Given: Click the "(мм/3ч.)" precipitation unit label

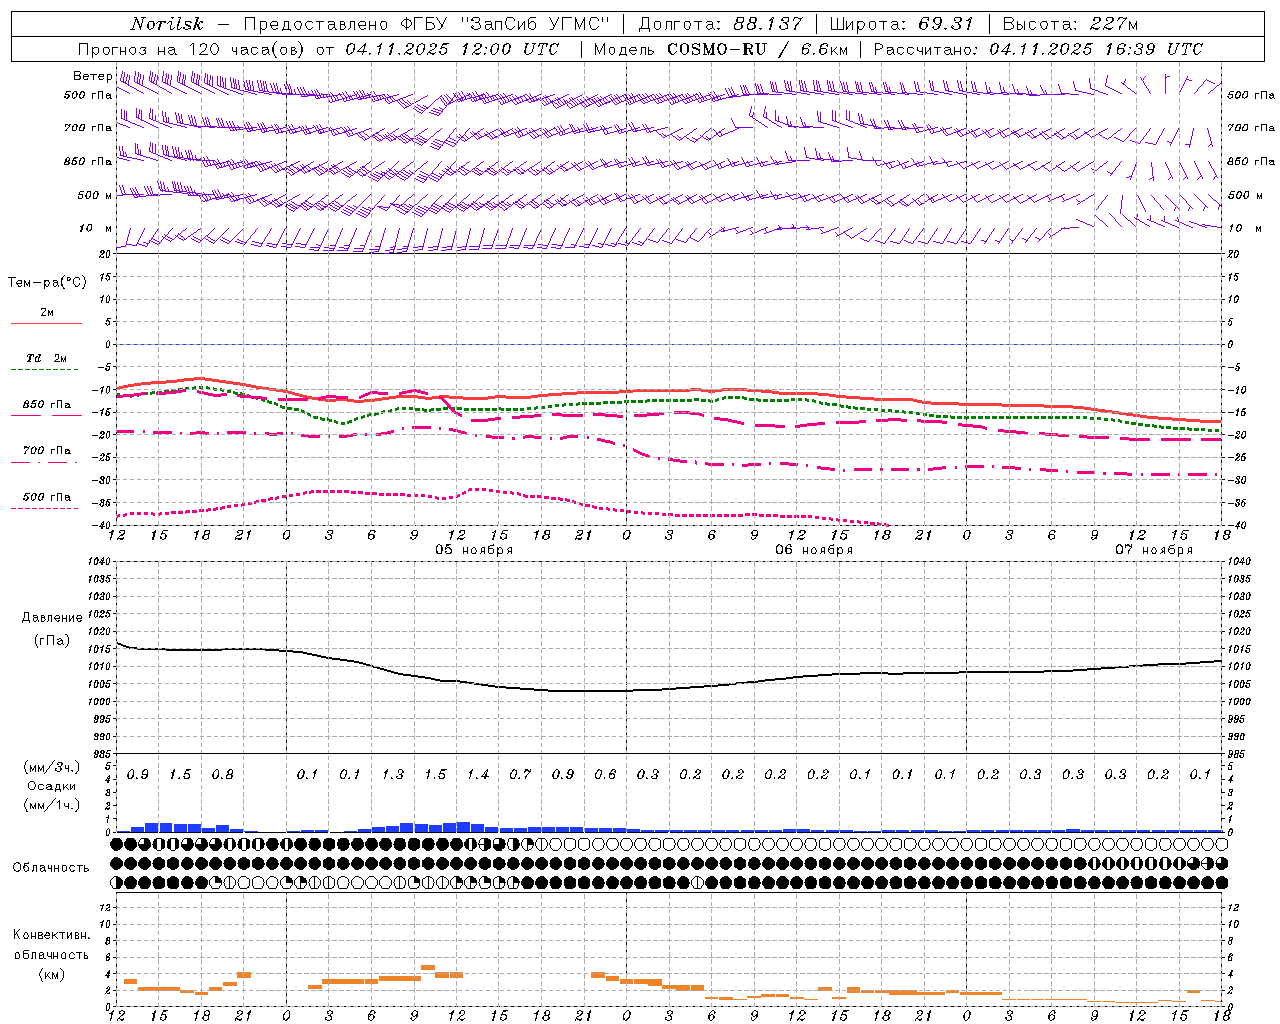Looking at the screenshot, I should [52, 767].
